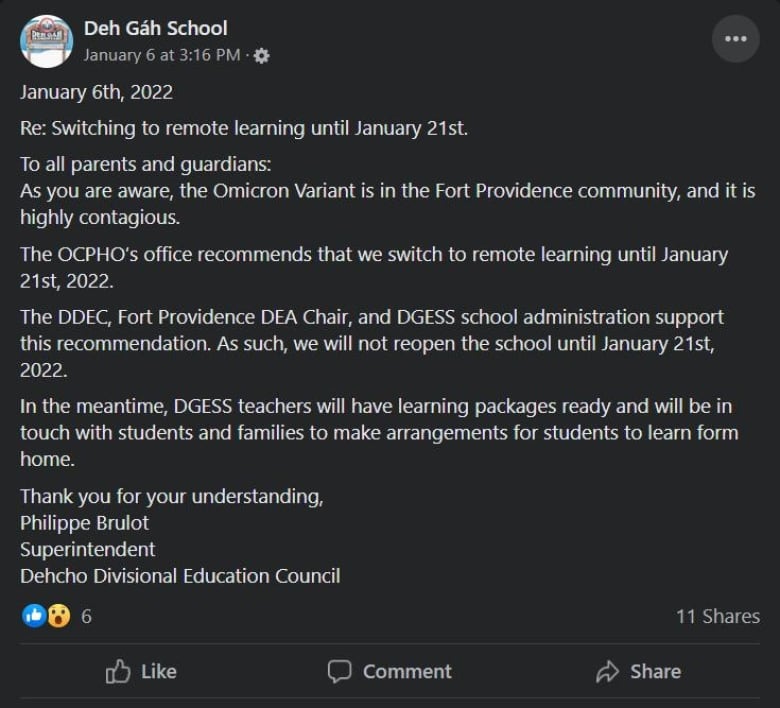Comment on the post
Screen dimensions: 780x708
(x=390, y=671)
